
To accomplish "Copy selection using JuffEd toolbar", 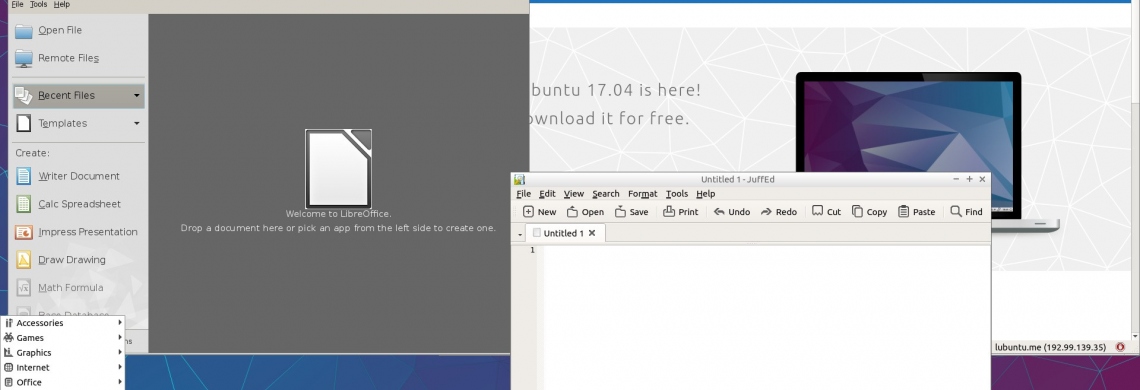I will tap(870, 212).
